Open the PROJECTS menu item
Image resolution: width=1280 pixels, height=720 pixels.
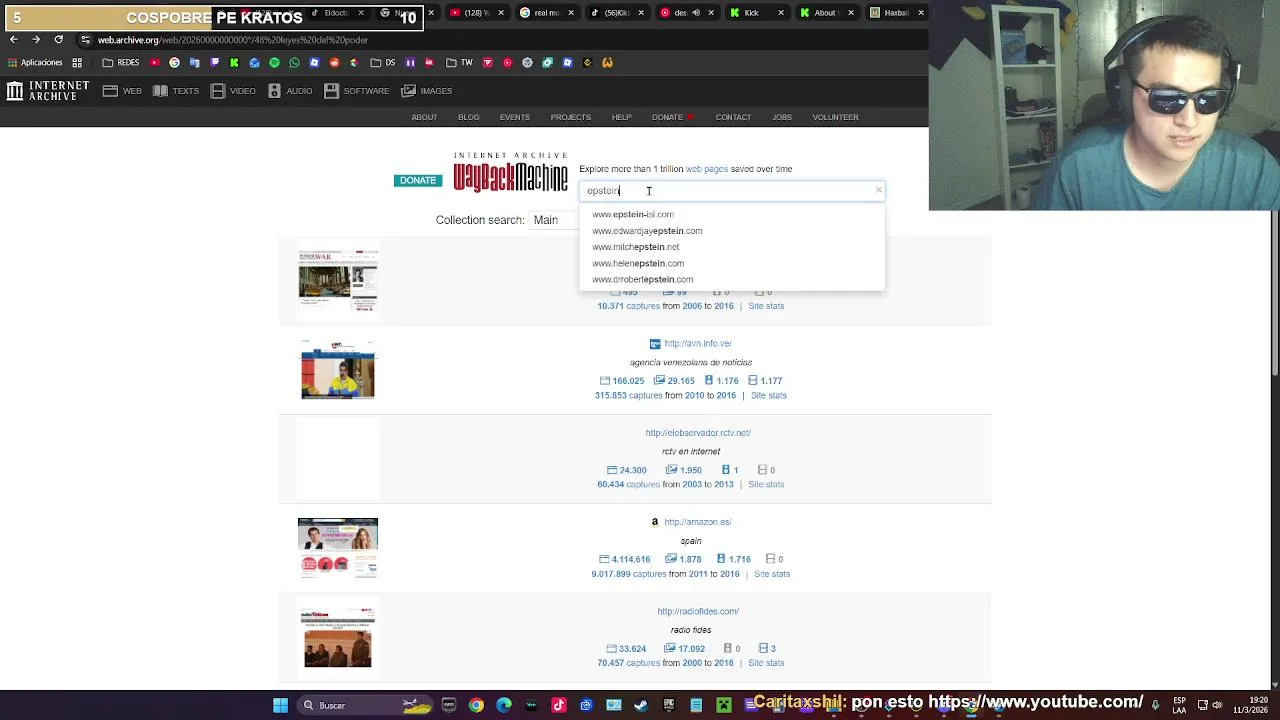point(571,117)
